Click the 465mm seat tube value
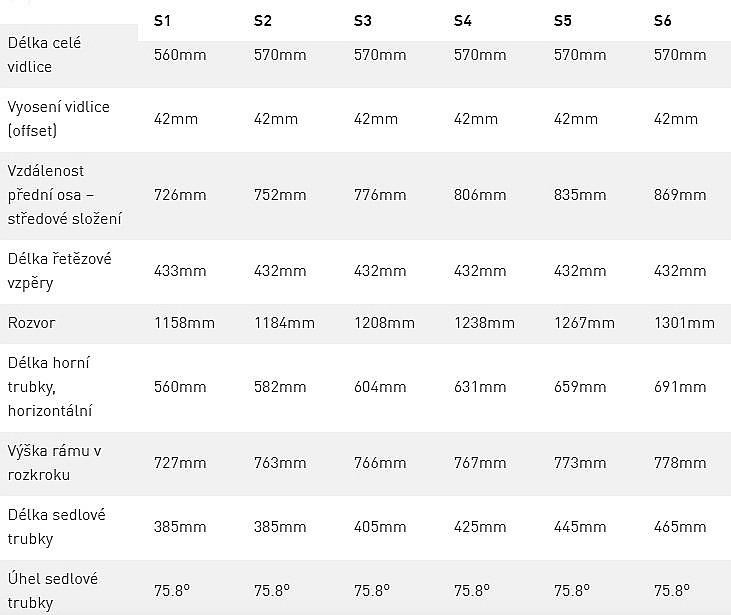The height and width of the screenshot is (615, 731). coord(680,527)
